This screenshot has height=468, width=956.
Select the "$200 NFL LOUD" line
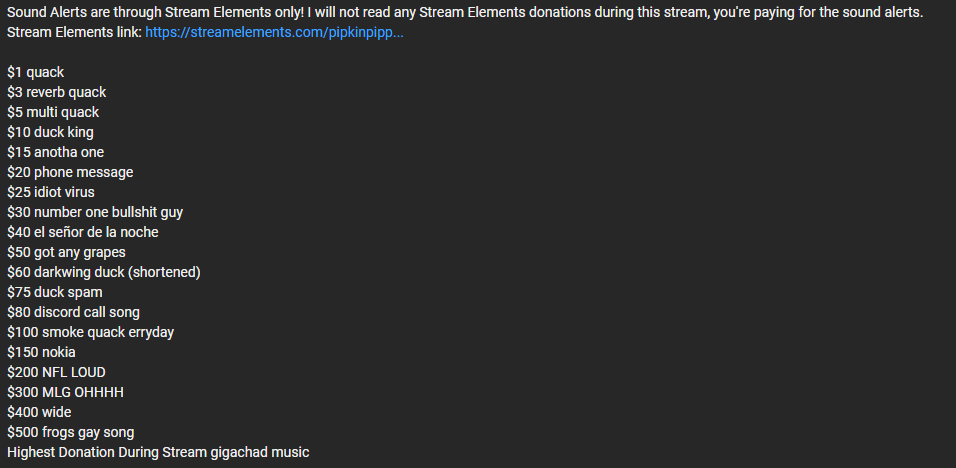coord(56,372)
